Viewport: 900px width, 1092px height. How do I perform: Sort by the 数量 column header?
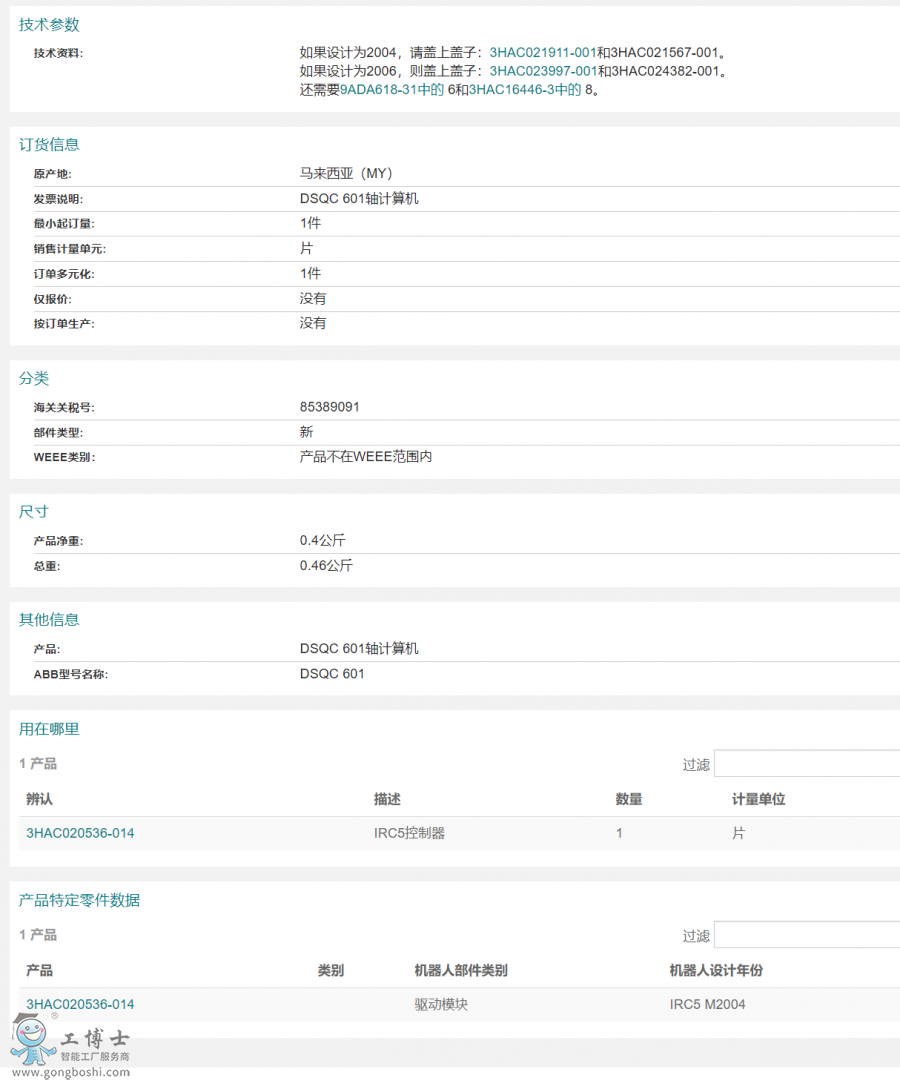629,799
